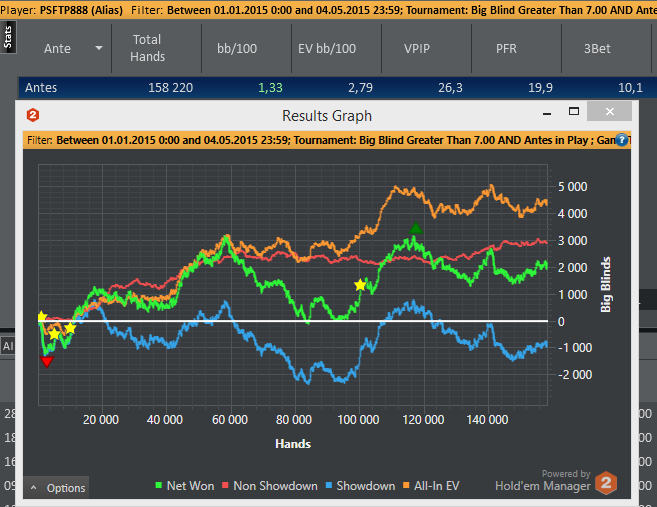Click the HM2 icon in Results Graph title bar
657x507 pixels.
[33, 115]
